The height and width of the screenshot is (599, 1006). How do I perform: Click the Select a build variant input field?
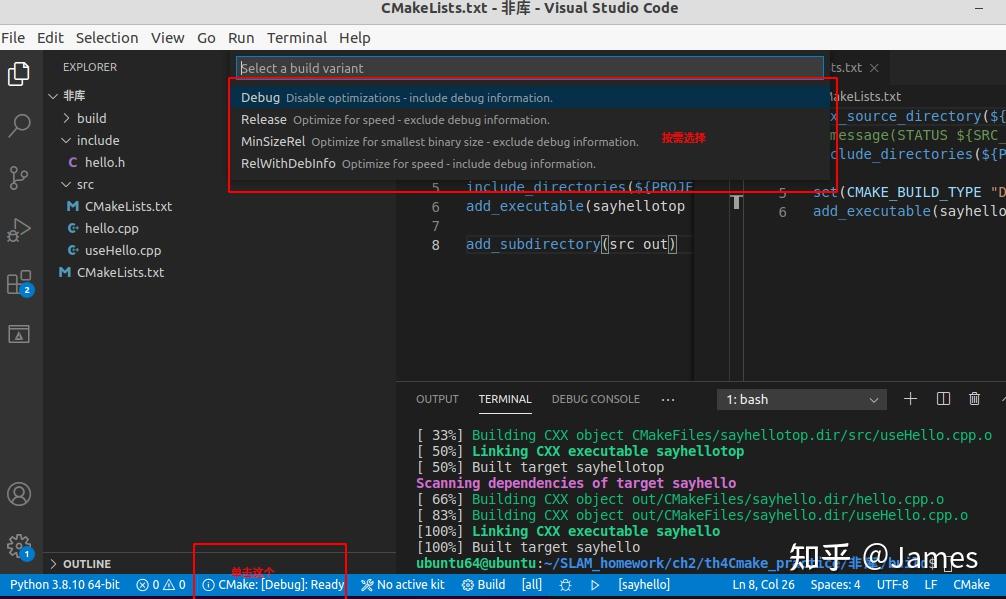[x=530, y=67]
